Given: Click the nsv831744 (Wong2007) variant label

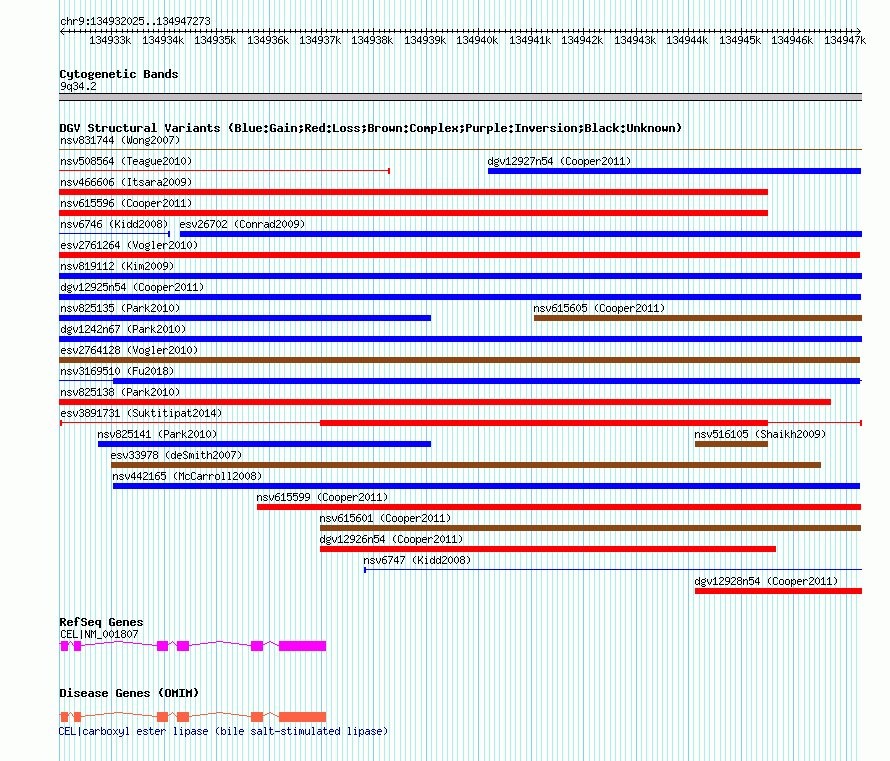Looking at the screenshot, I should (120, 140).
